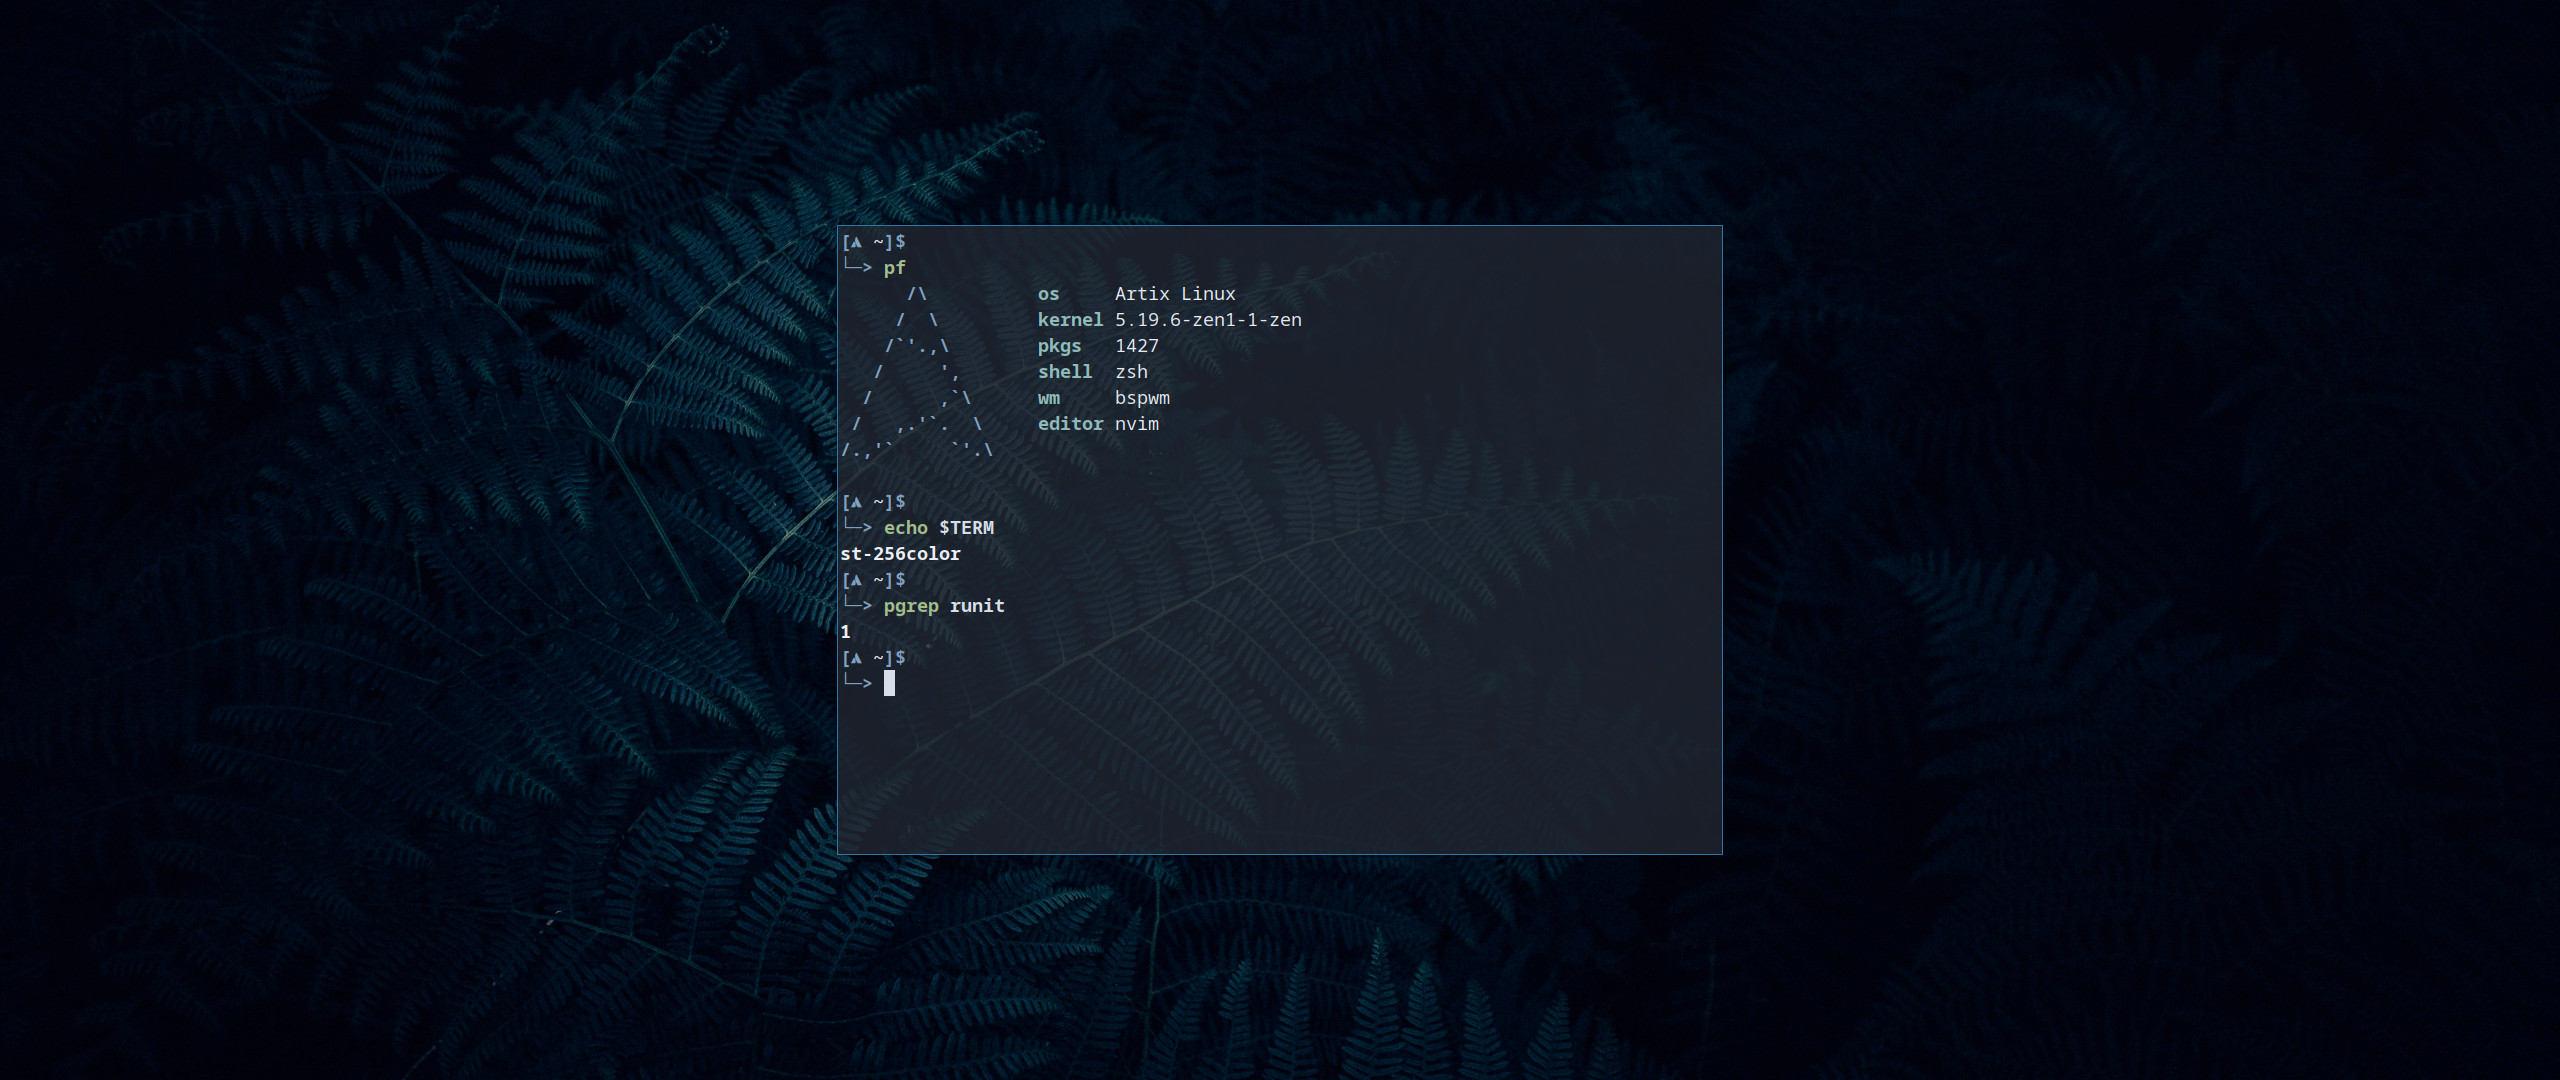Click the pgrep output '1'
This screenshot has width=2560, height=1080.
(x=845, y=632)
